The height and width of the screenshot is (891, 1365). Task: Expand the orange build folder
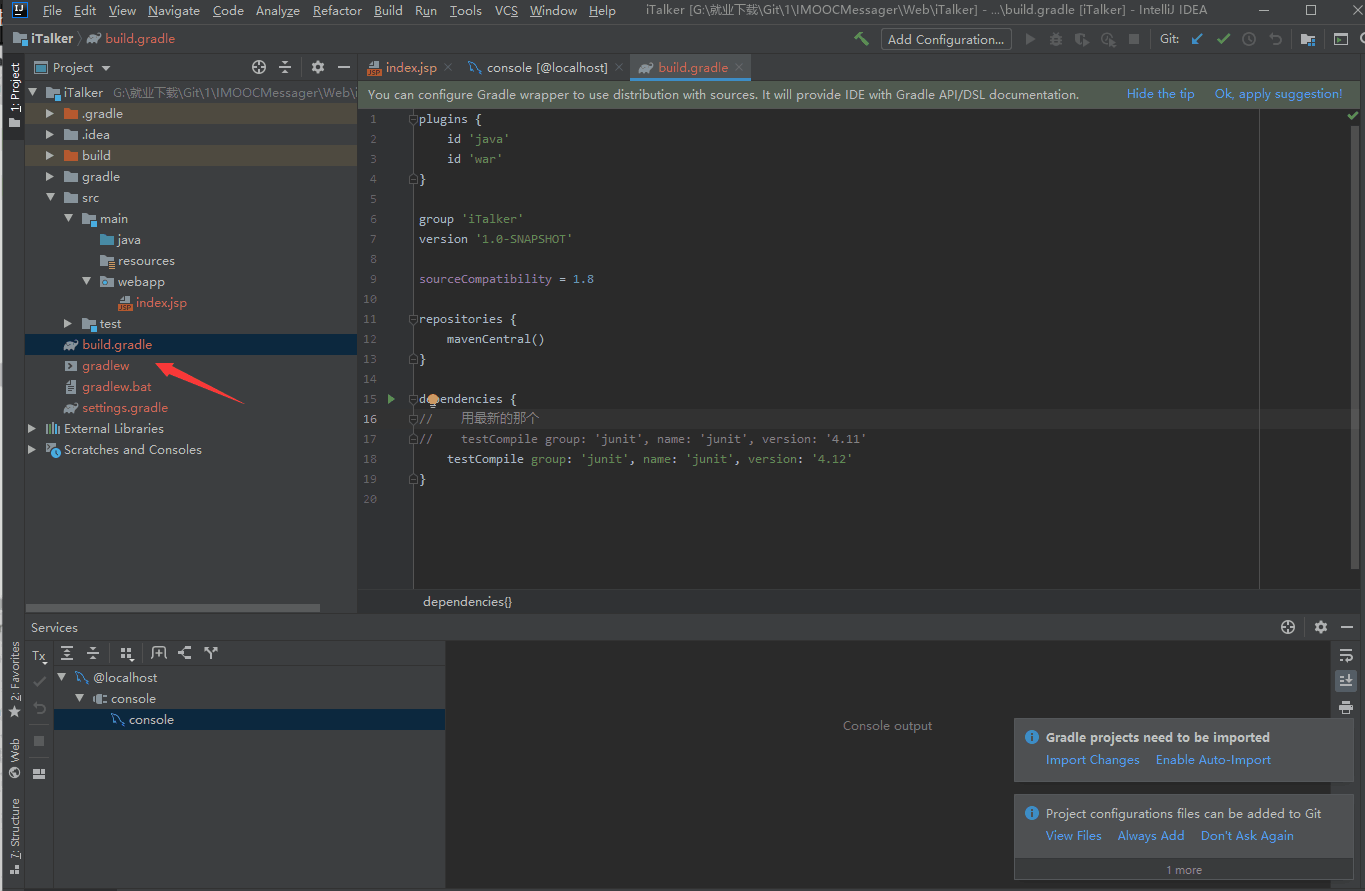point(50,155)
